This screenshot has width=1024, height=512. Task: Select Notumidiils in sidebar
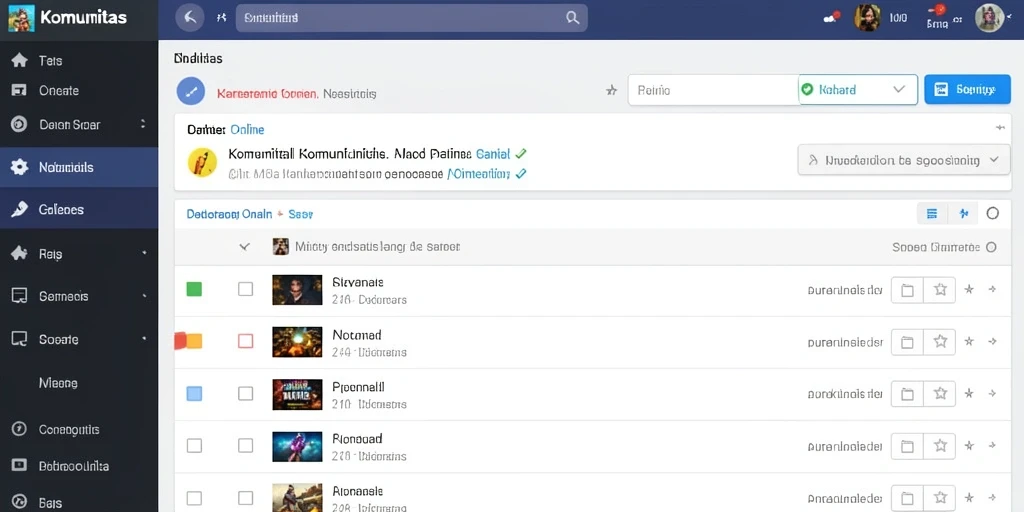79,167
